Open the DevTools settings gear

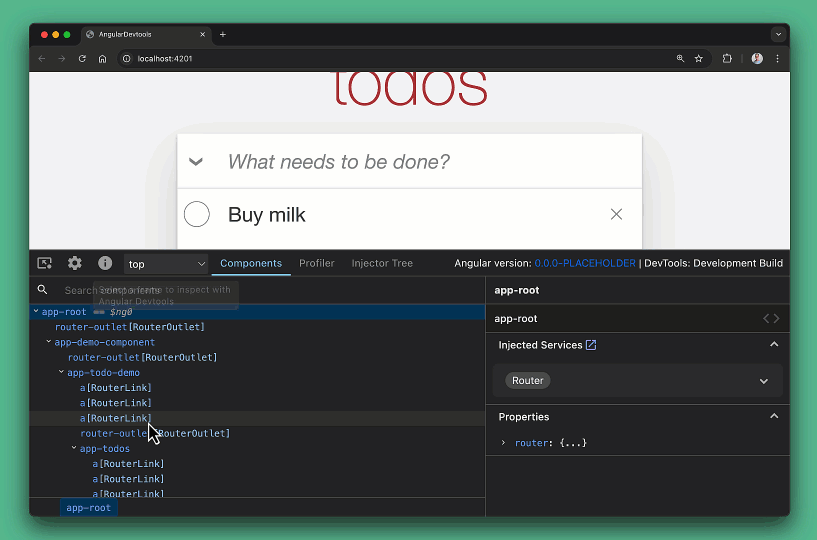click(75, 263)
